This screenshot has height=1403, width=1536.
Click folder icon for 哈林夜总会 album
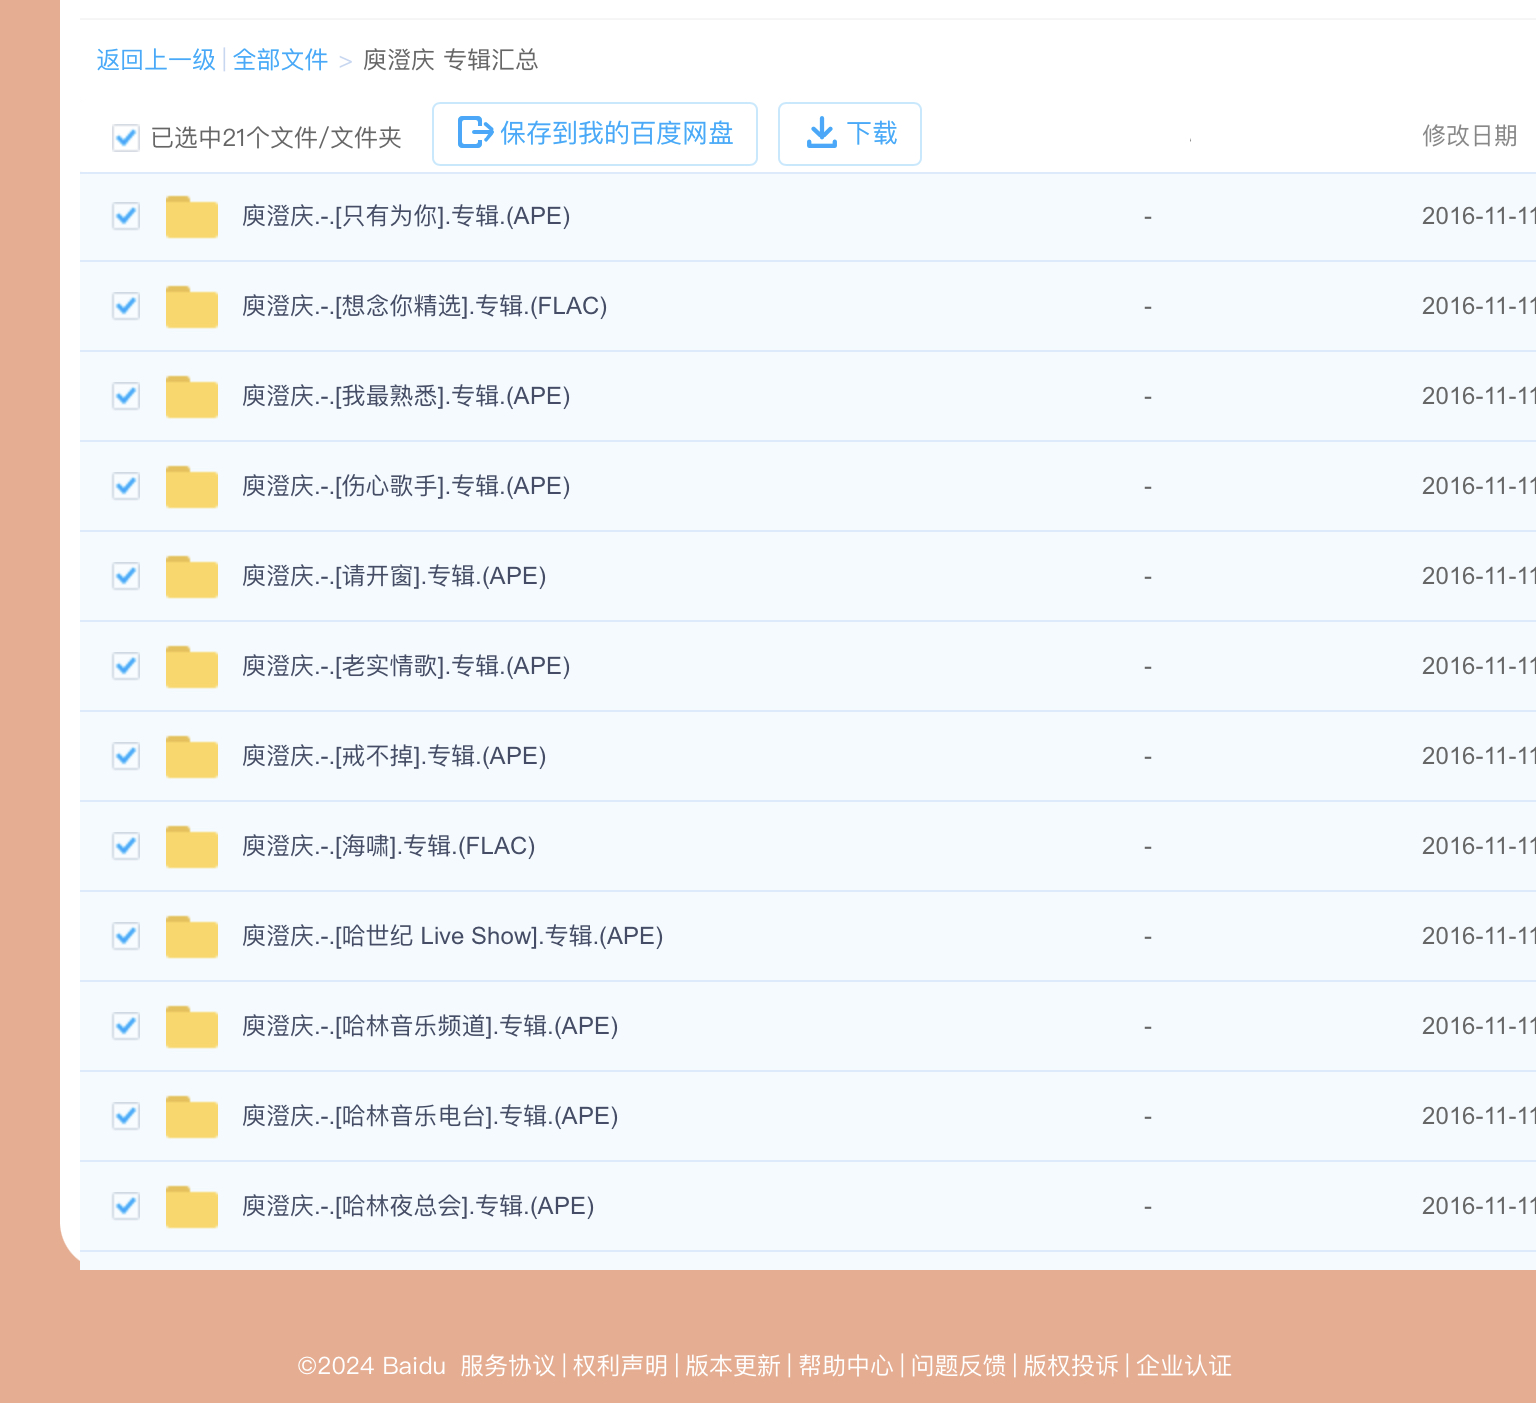192,1207
